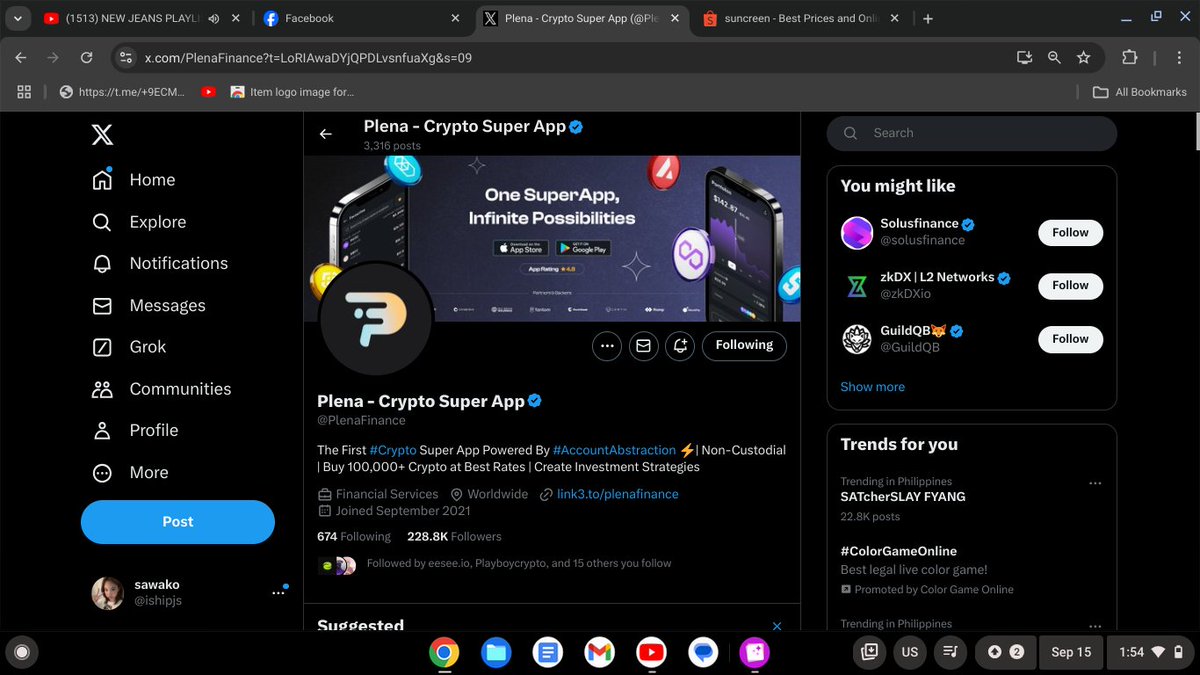Turn on post notifications with the bell-plus icon
The width and height of the screenshot is (1200, 675).
click(x=680, y=346)
